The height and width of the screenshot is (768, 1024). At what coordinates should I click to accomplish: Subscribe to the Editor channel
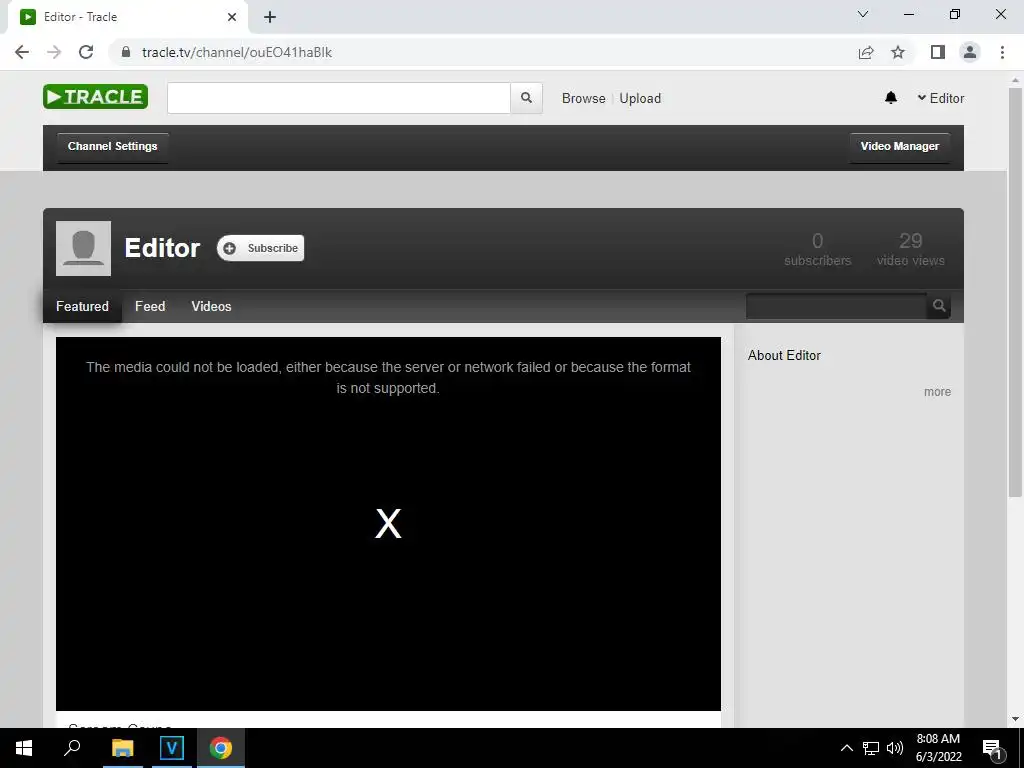pyautogui.click(x=261, y=248)
